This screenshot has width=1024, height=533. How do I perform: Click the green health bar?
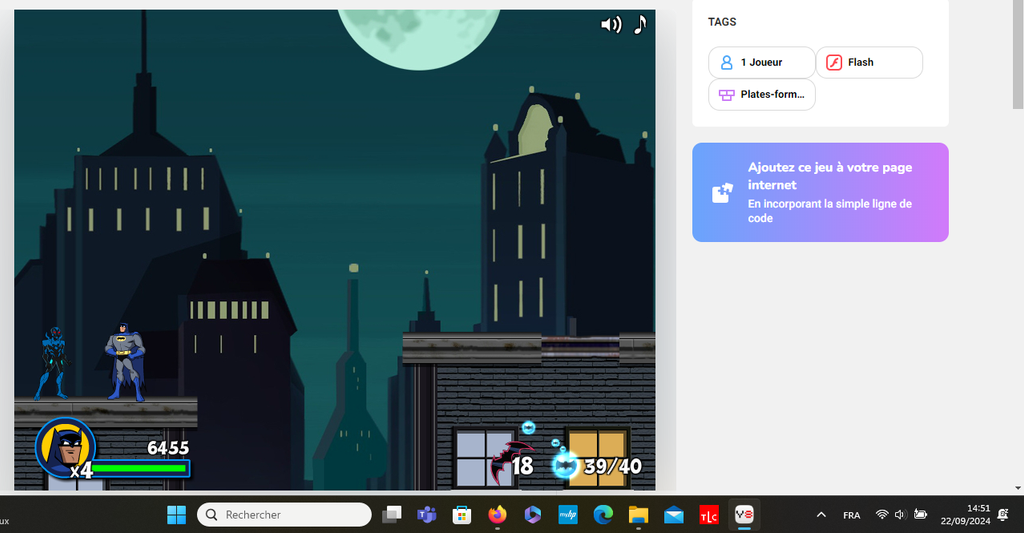(x=140, y=468)
